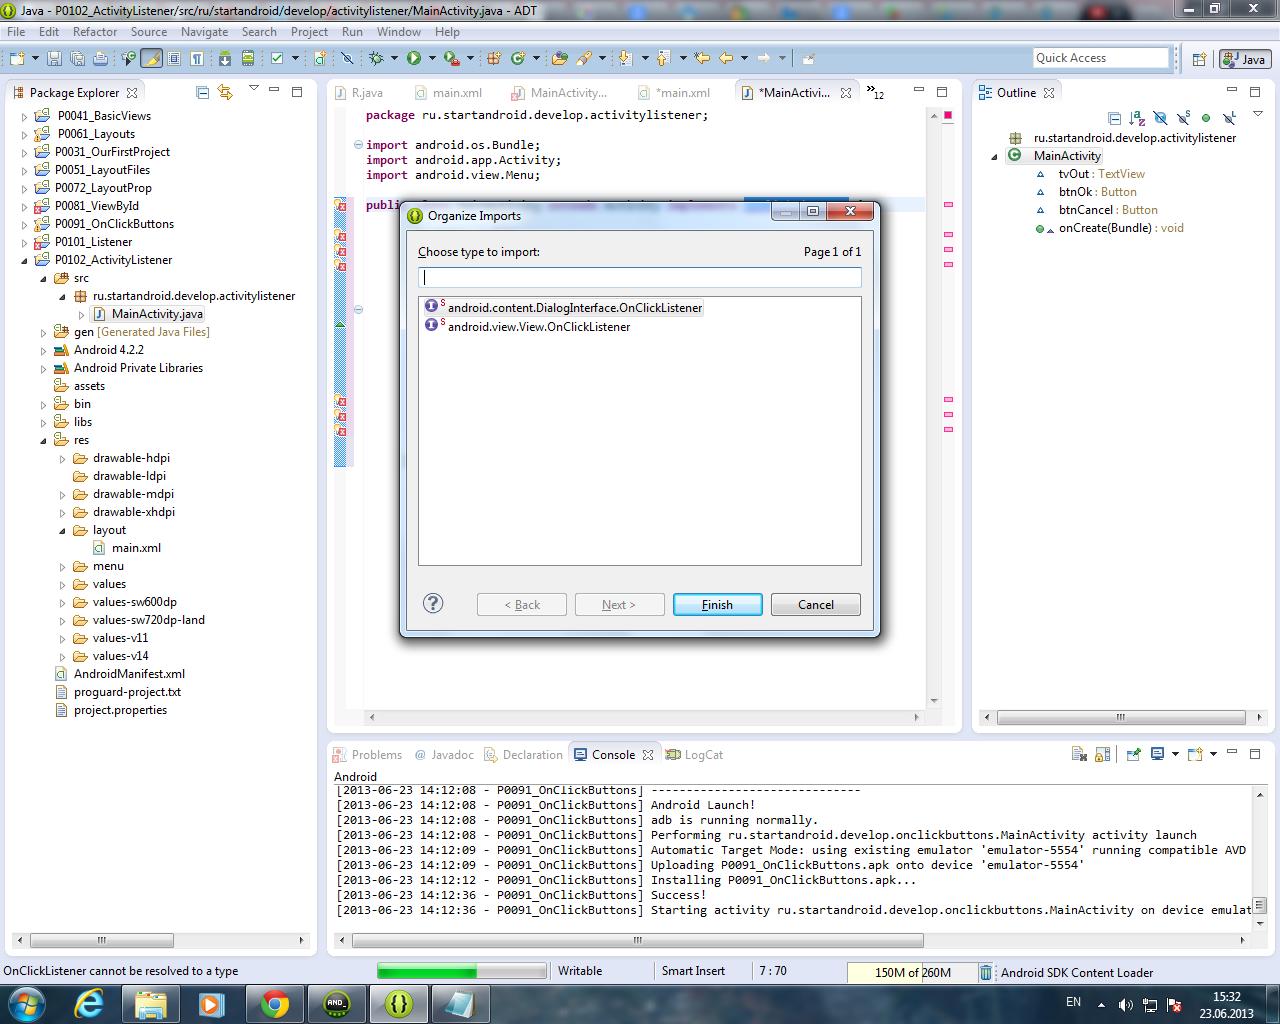Expand P0041_BasicViews project

(x=25, y=116)
